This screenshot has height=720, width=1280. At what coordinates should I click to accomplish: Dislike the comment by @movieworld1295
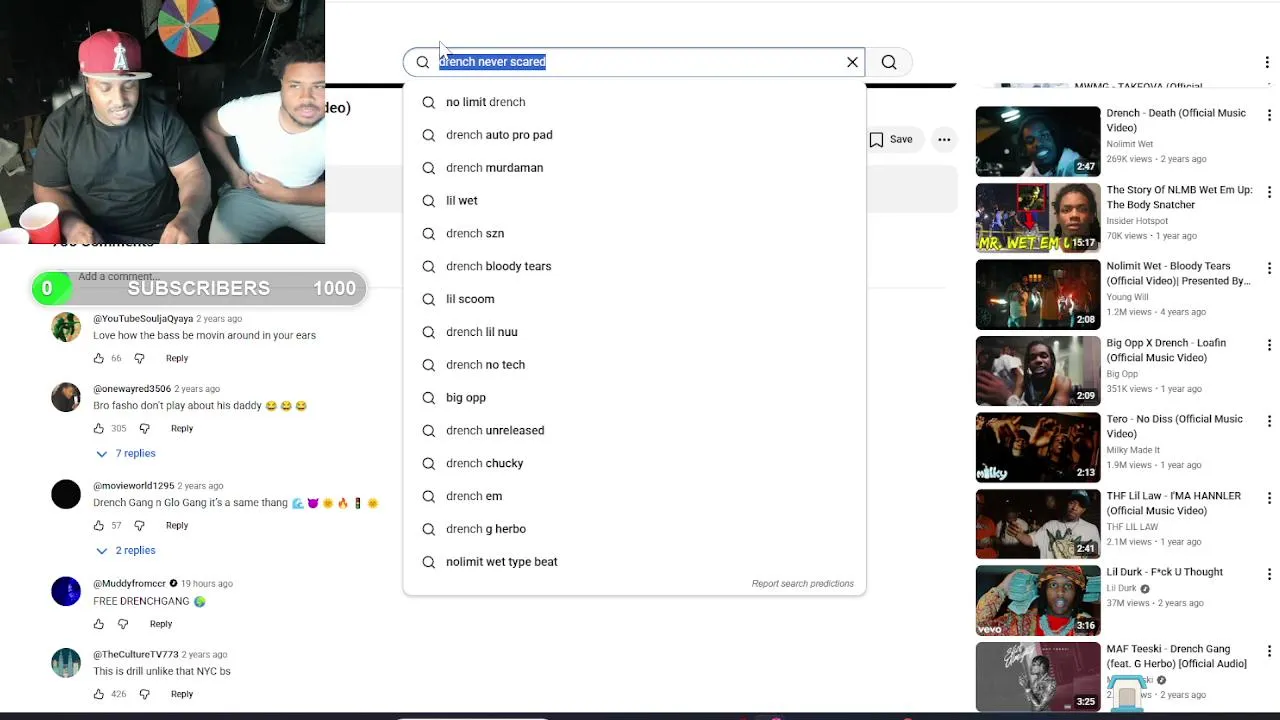(x=139, y=525)
